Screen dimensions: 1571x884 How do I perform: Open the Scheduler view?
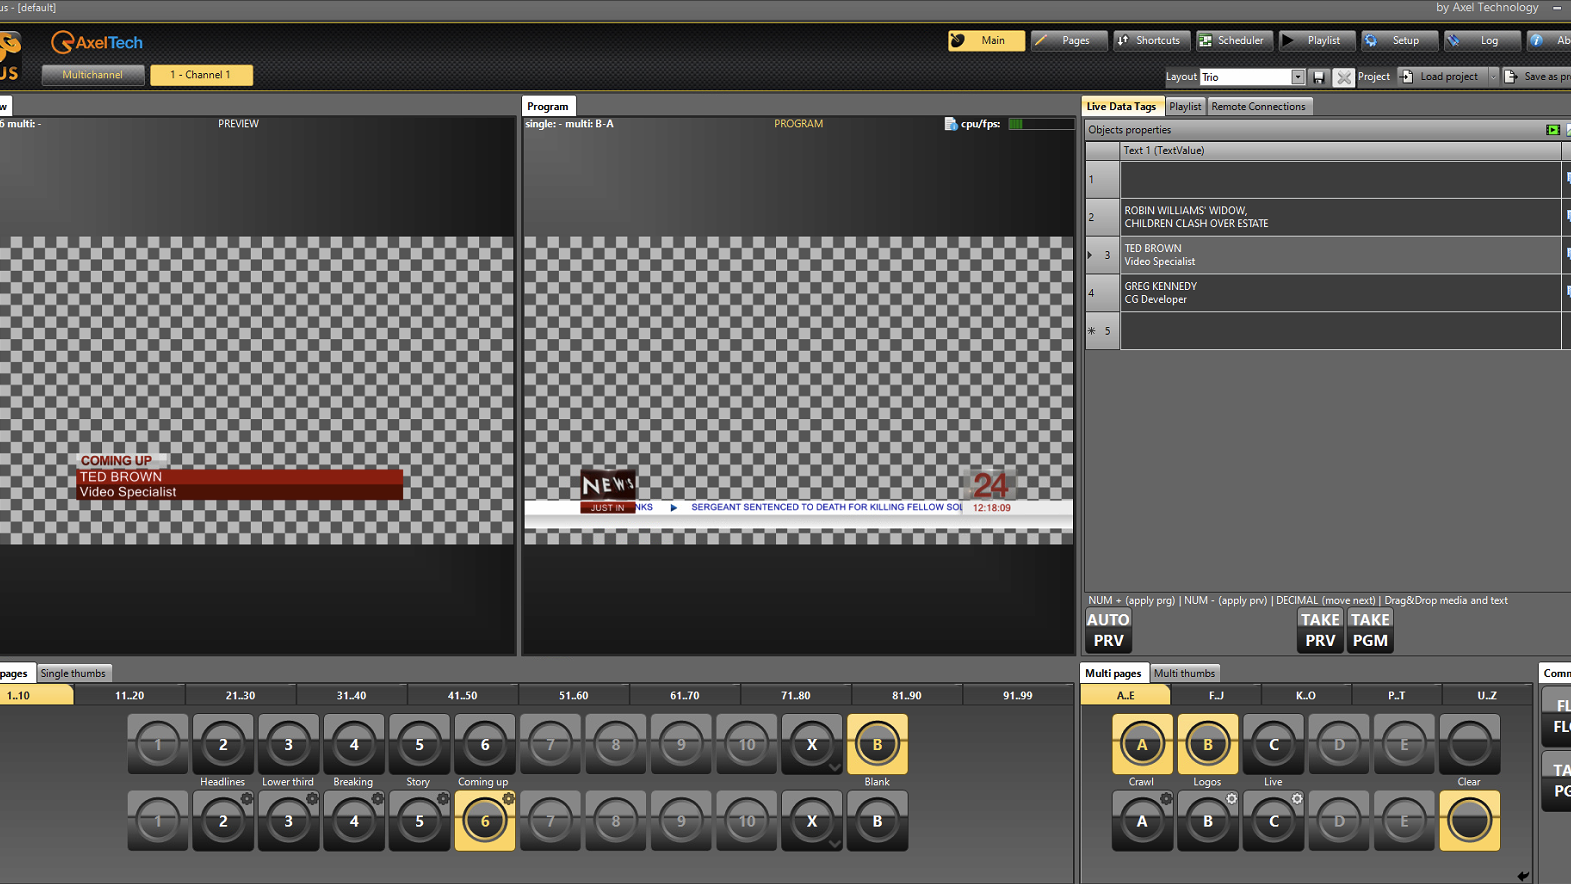[1231, 41]
